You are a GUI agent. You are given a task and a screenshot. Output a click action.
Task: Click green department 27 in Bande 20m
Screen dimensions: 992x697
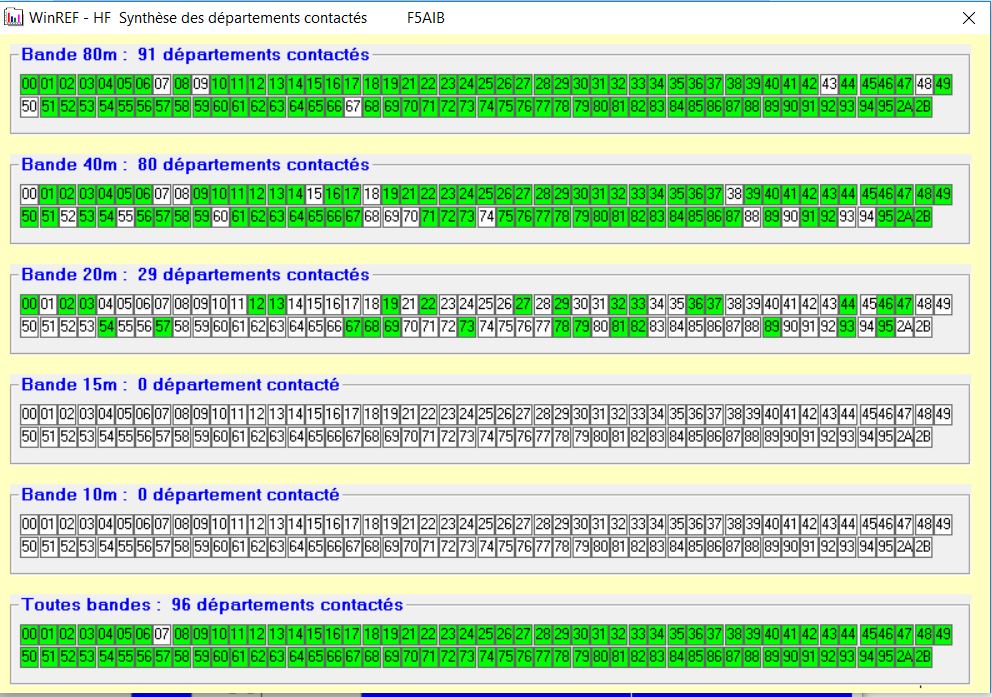(x=523, y=304)
